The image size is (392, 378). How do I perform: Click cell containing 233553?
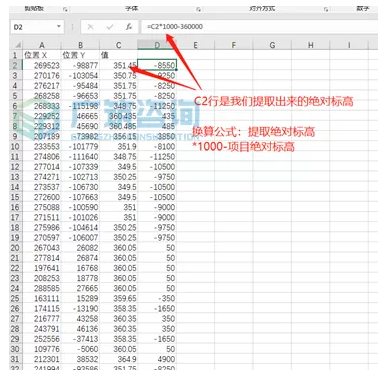point(42,146)
